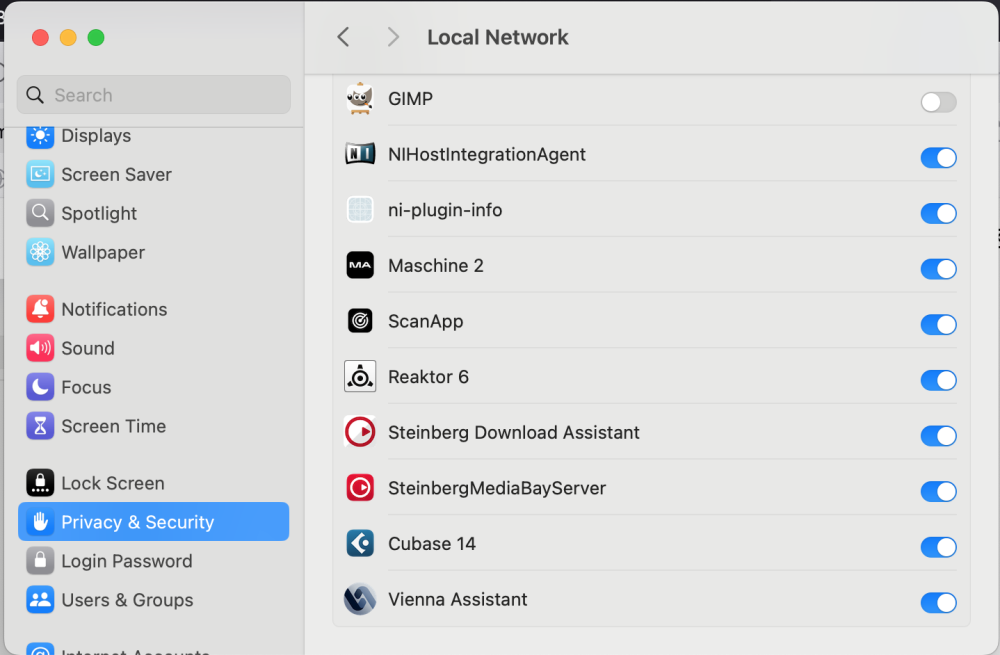The image size is (1000, 655).
Task: Click the 'ScanApp' label
Action: tap(425, 321)
